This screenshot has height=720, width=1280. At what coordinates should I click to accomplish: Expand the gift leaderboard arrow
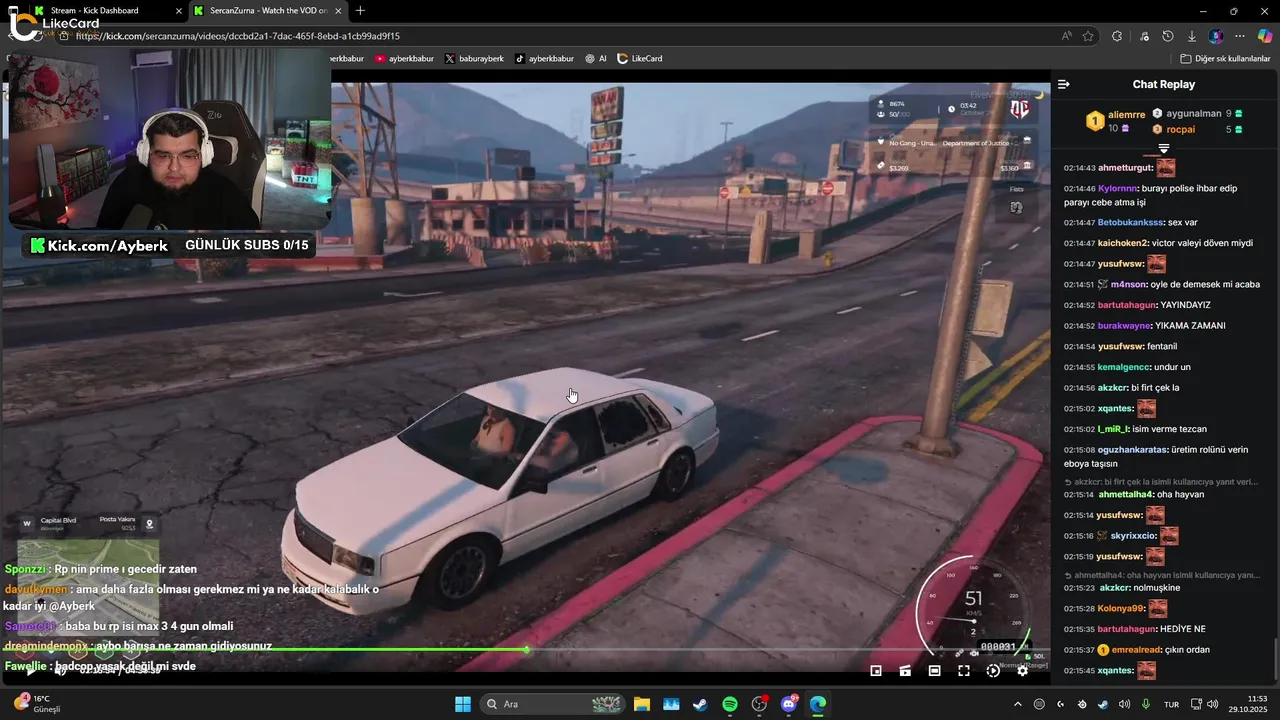tap(1164, 148)
